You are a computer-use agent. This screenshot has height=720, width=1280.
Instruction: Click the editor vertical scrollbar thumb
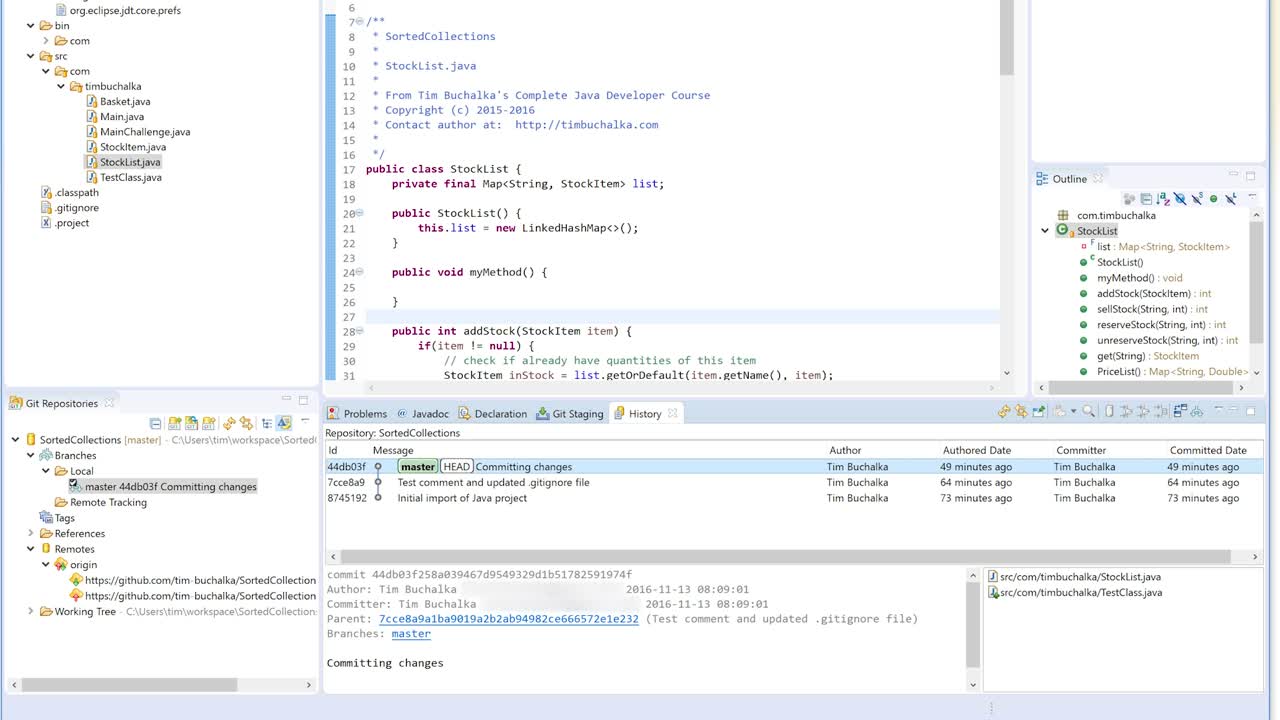pos(1007,38)
